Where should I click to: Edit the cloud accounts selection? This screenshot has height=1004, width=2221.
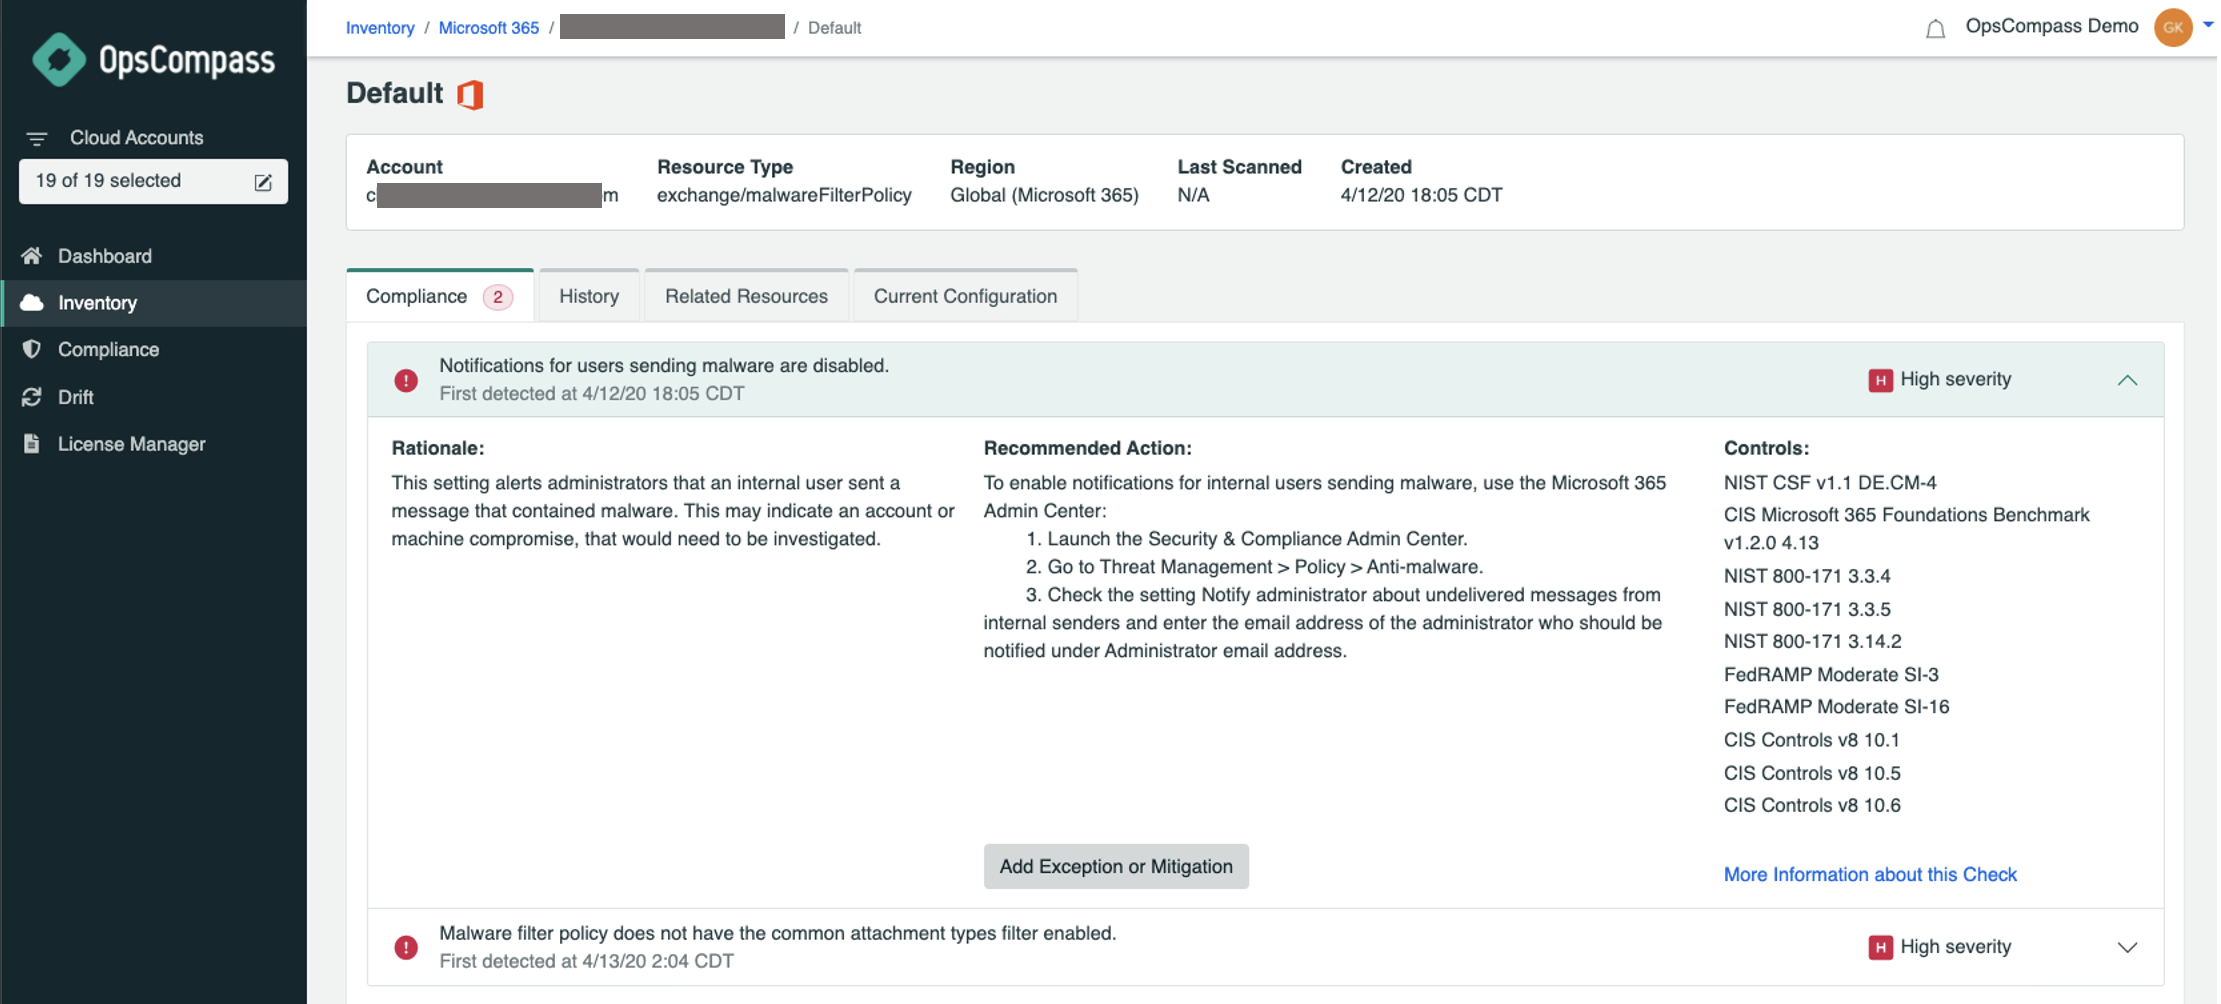coord(263,182)
